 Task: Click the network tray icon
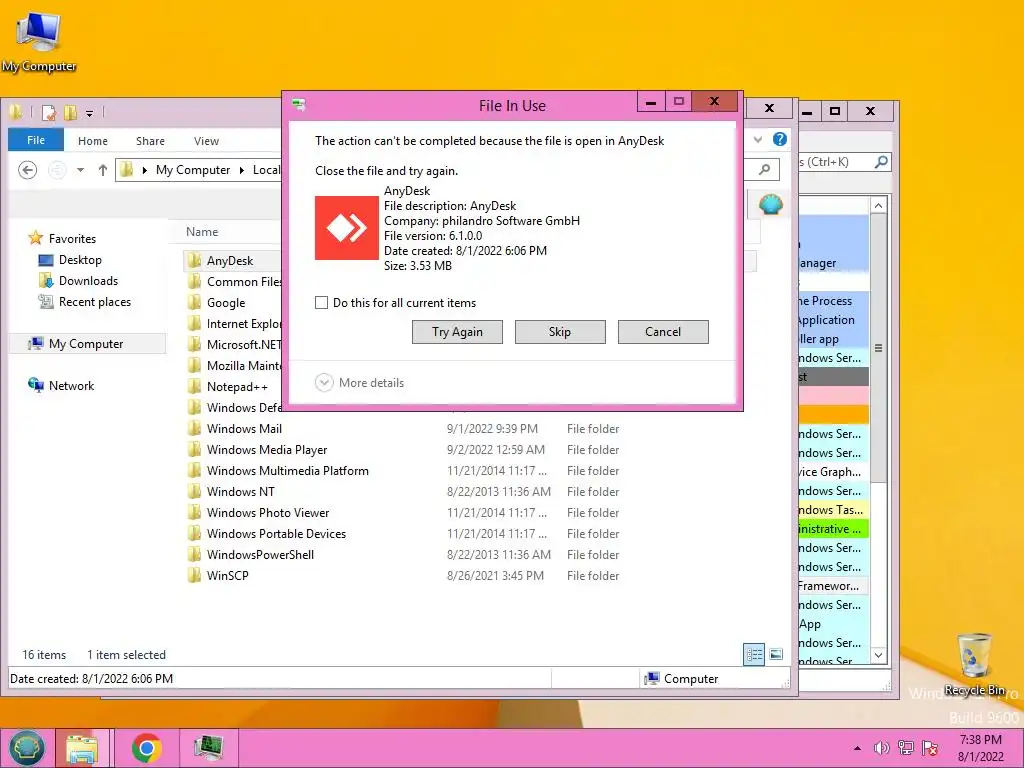click(906, 748)
